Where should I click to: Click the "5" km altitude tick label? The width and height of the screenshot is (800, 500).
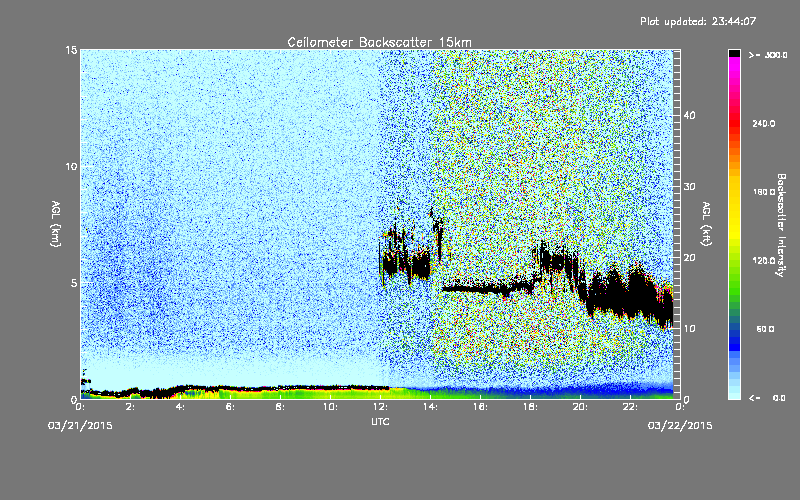[x=73, y=283]
